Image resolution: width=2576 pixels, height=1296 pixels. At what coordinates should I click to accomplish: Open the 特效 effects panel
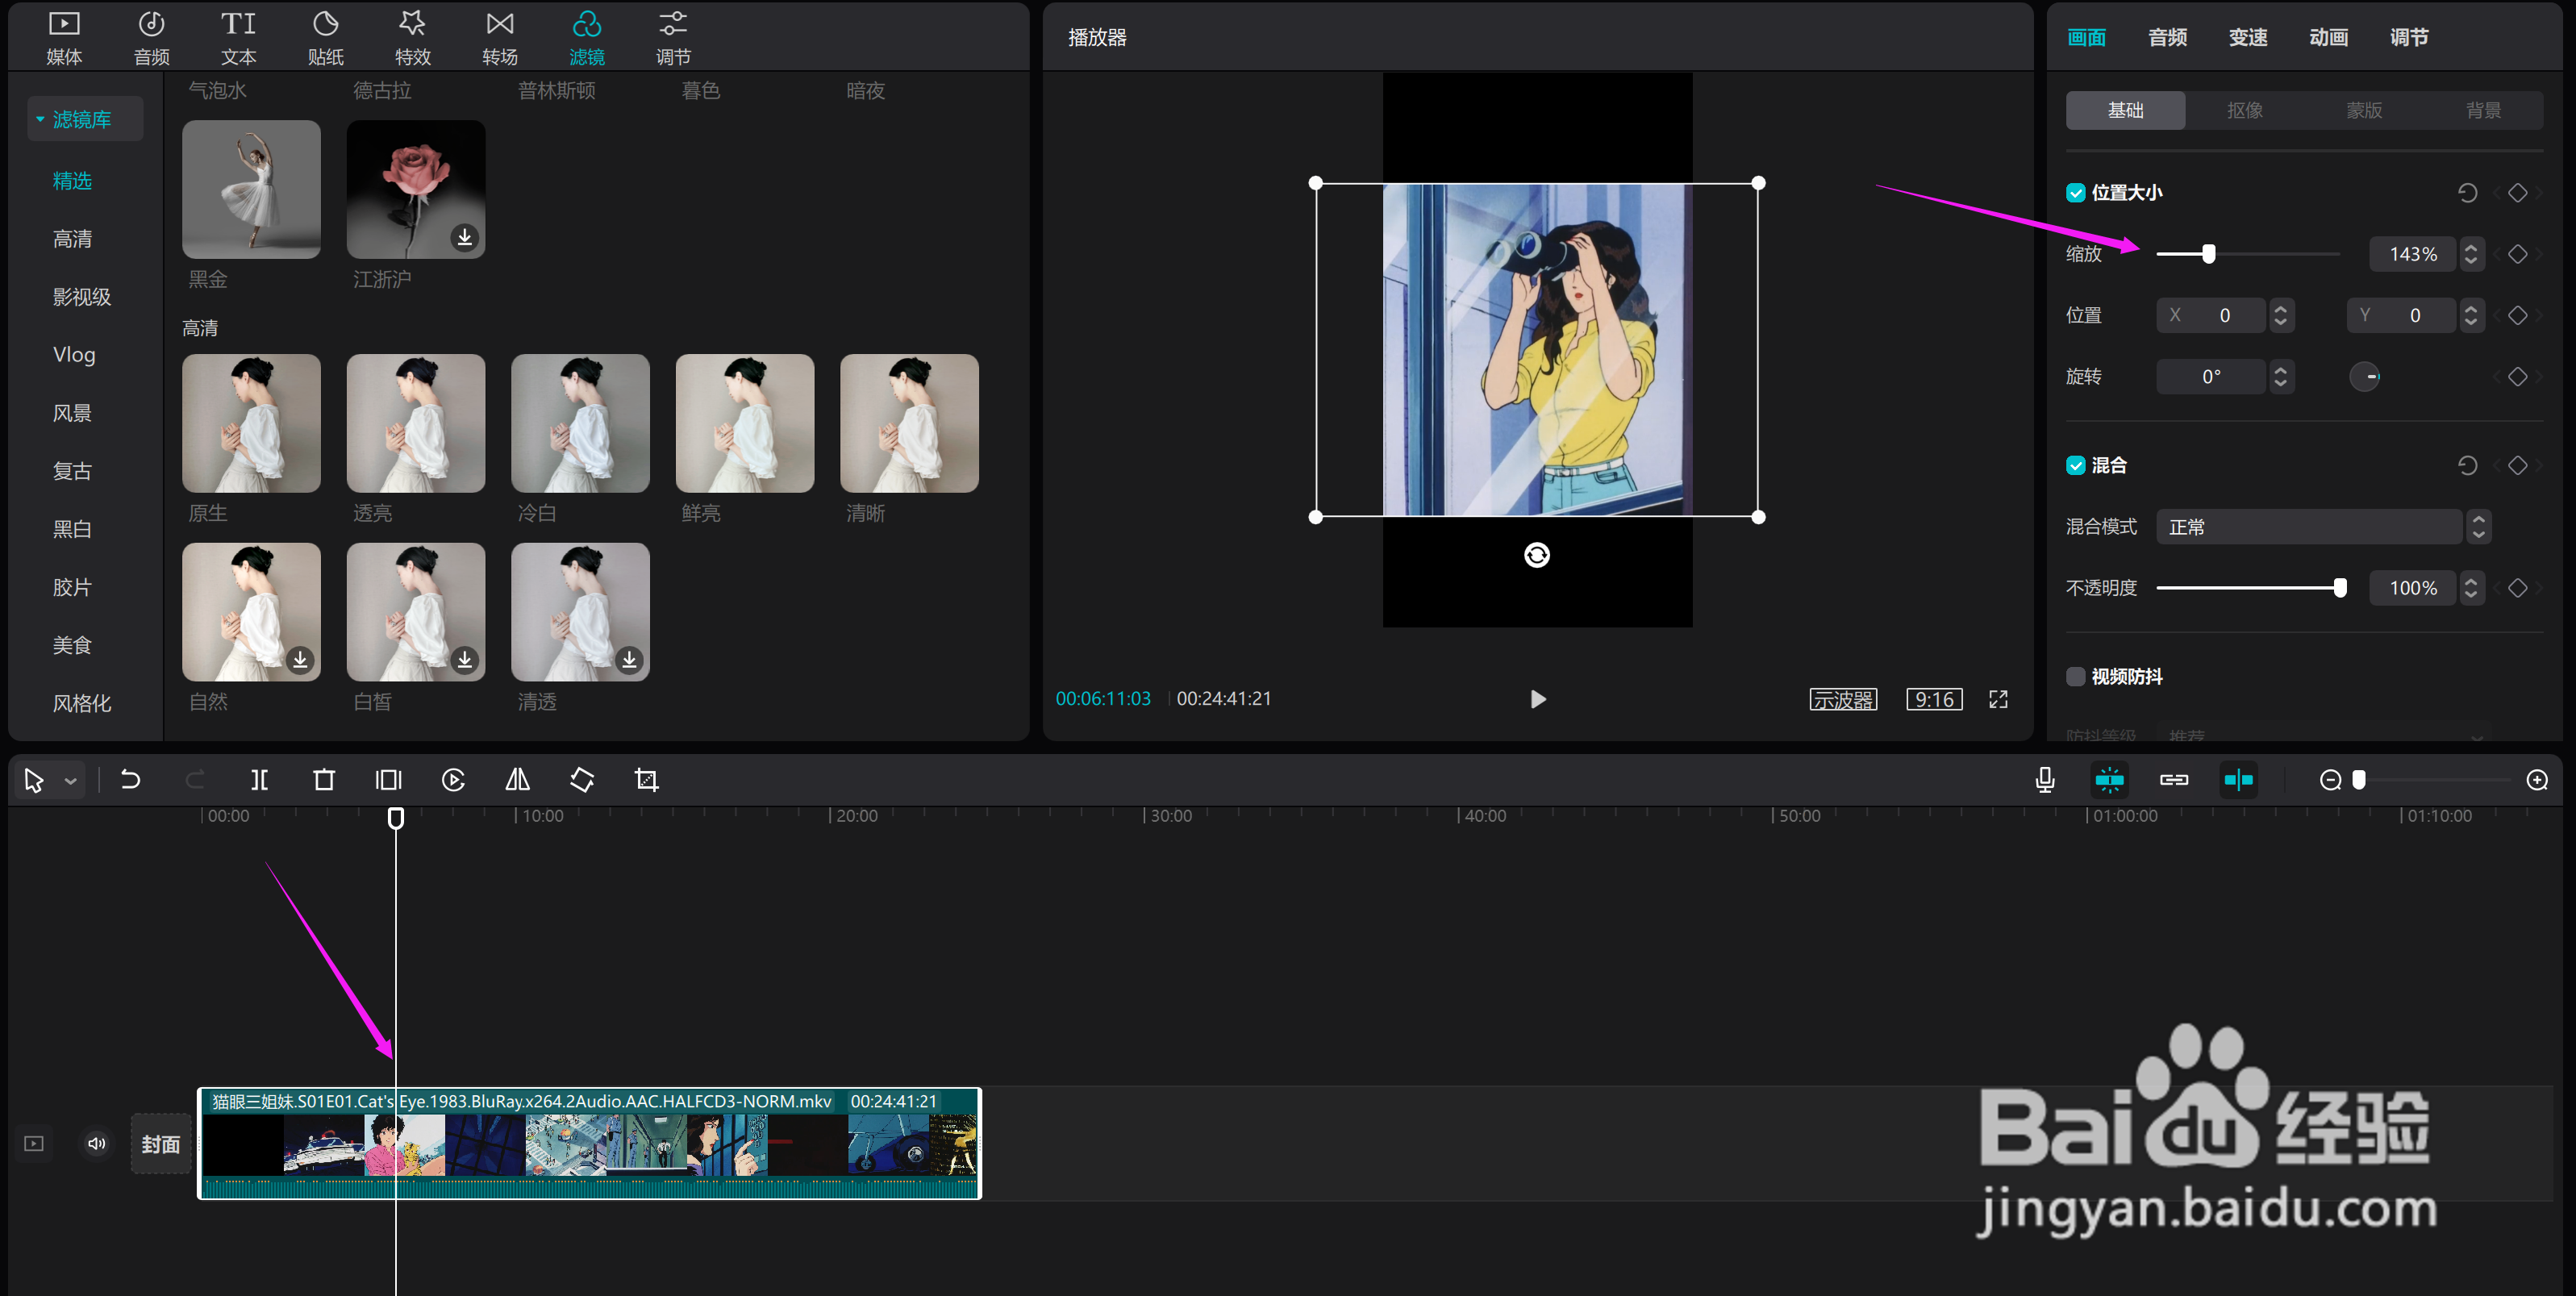[412, 37]
